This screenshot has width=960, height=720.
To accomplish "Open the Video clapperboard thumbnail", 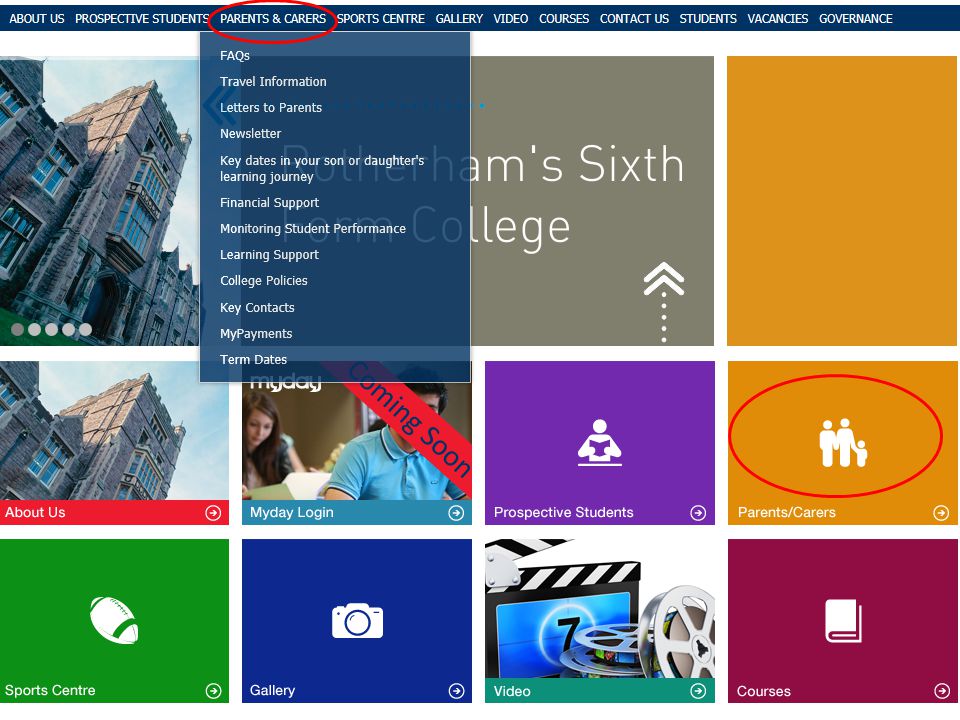I will point(599,609).
